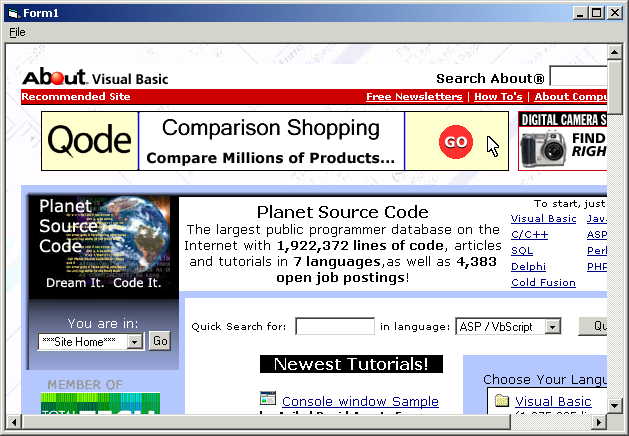Click the Recommended Site label
The height and width of the screenshot is (436, 629).
pyautogui.click(x=76, y=97)
